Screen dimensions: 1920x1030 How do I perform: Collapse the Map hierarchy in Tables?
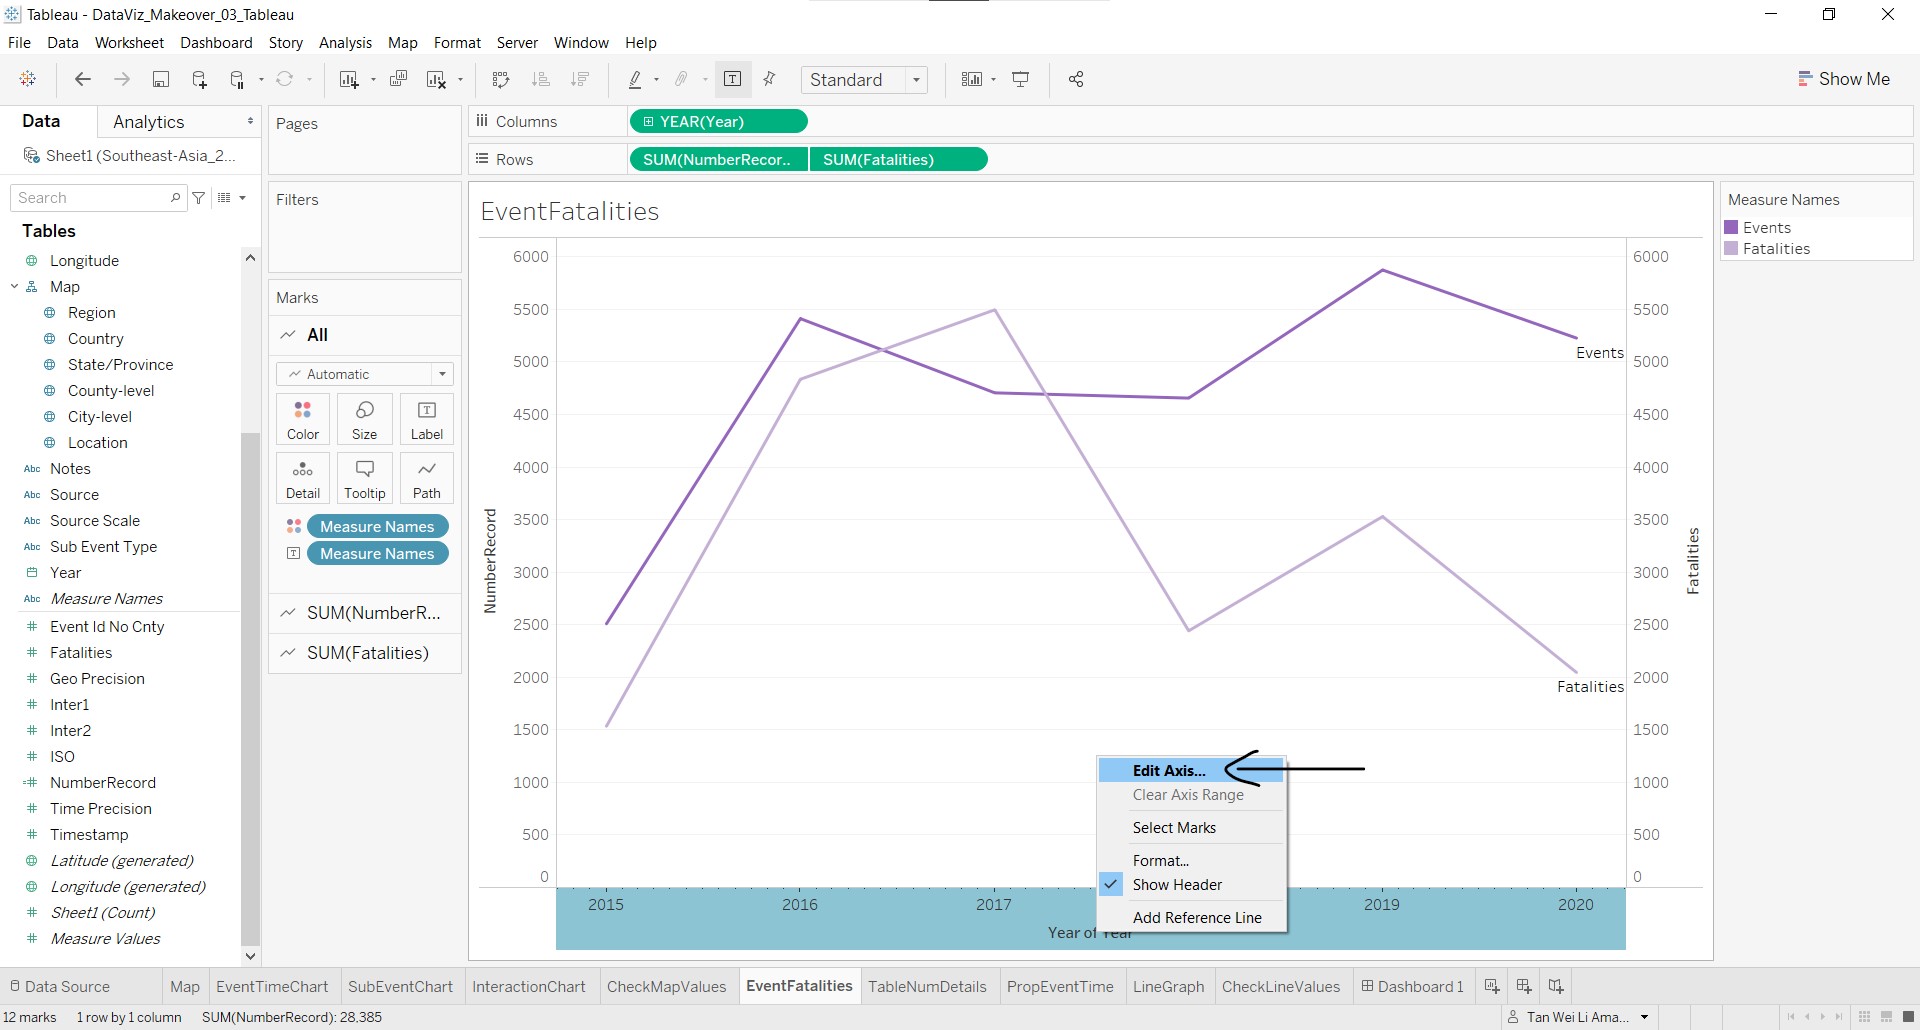tap(15, 287)
